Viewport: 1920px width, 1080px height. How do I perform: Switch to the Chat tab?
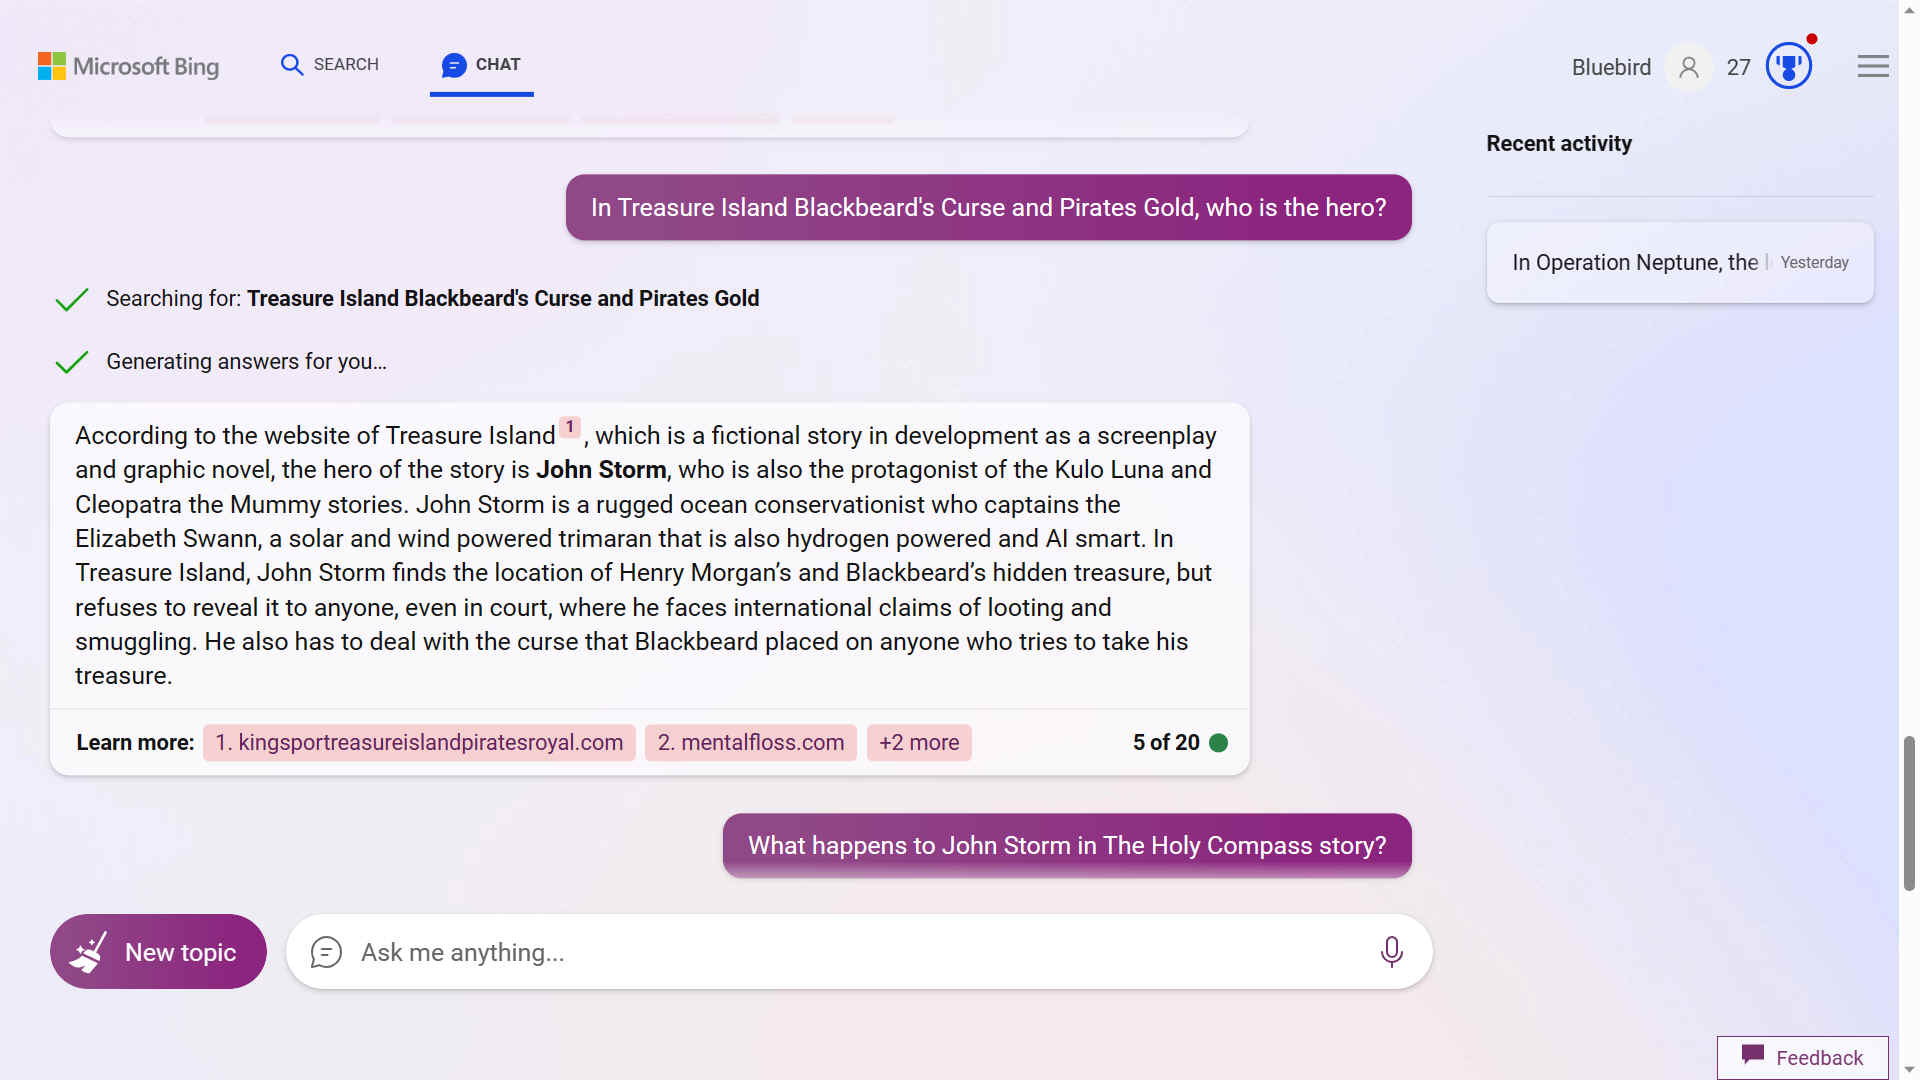tap(481, 64)
